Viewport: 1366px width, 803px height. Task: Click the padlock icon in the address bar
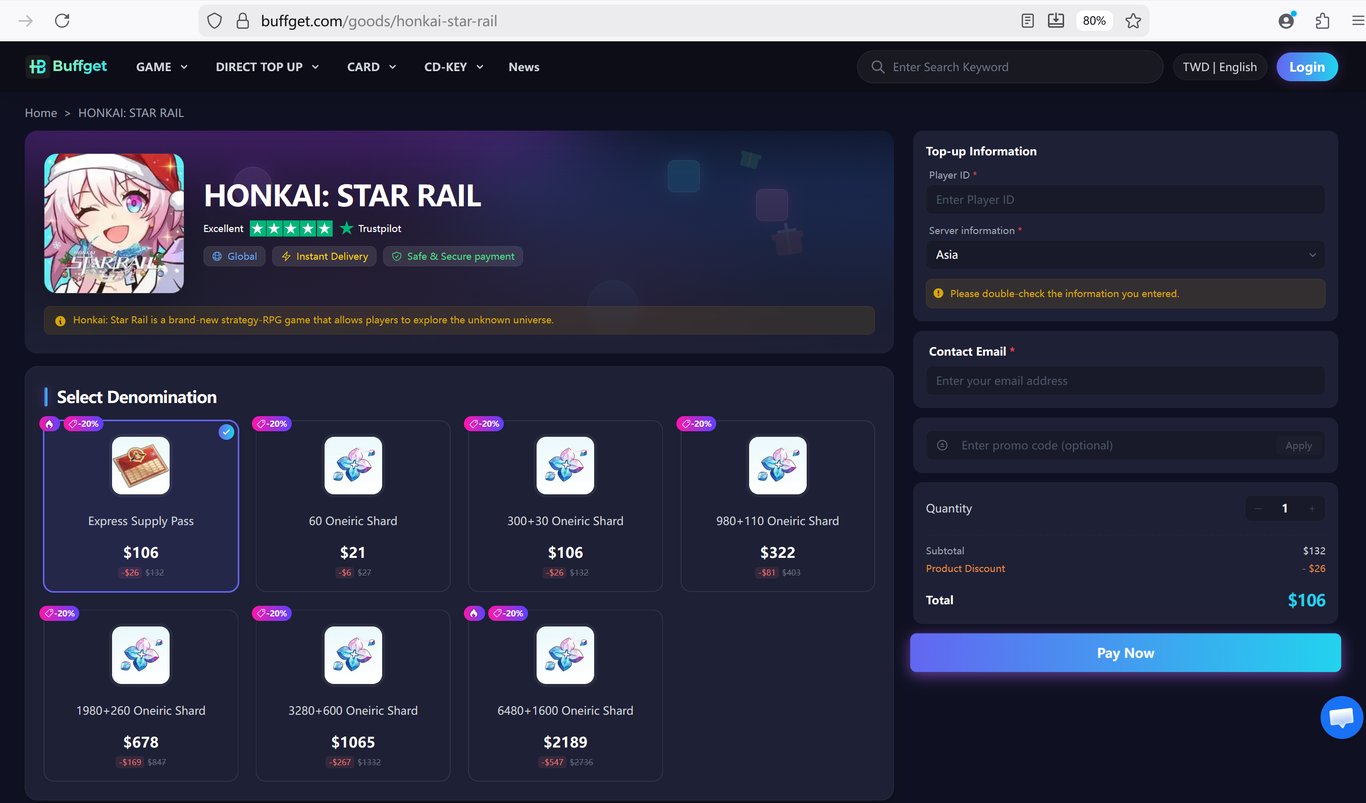241,21
